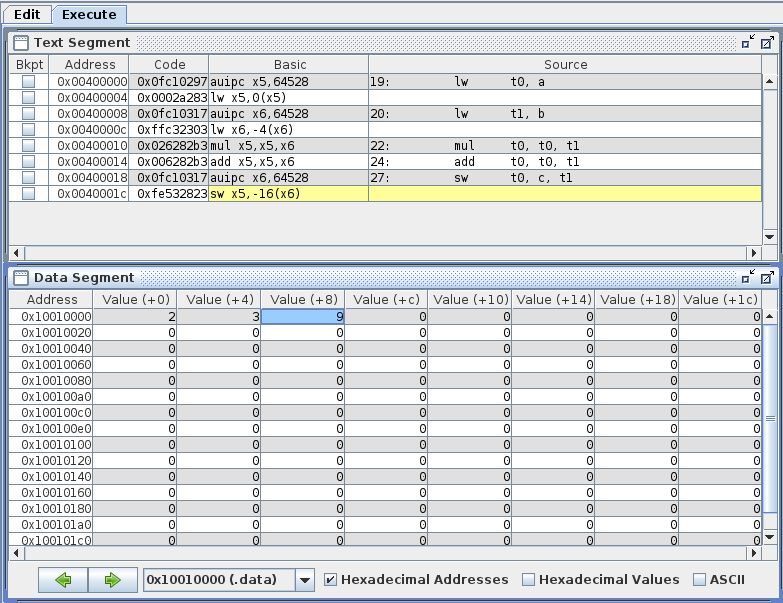Click the Value (+0) column header

[135, 300]
